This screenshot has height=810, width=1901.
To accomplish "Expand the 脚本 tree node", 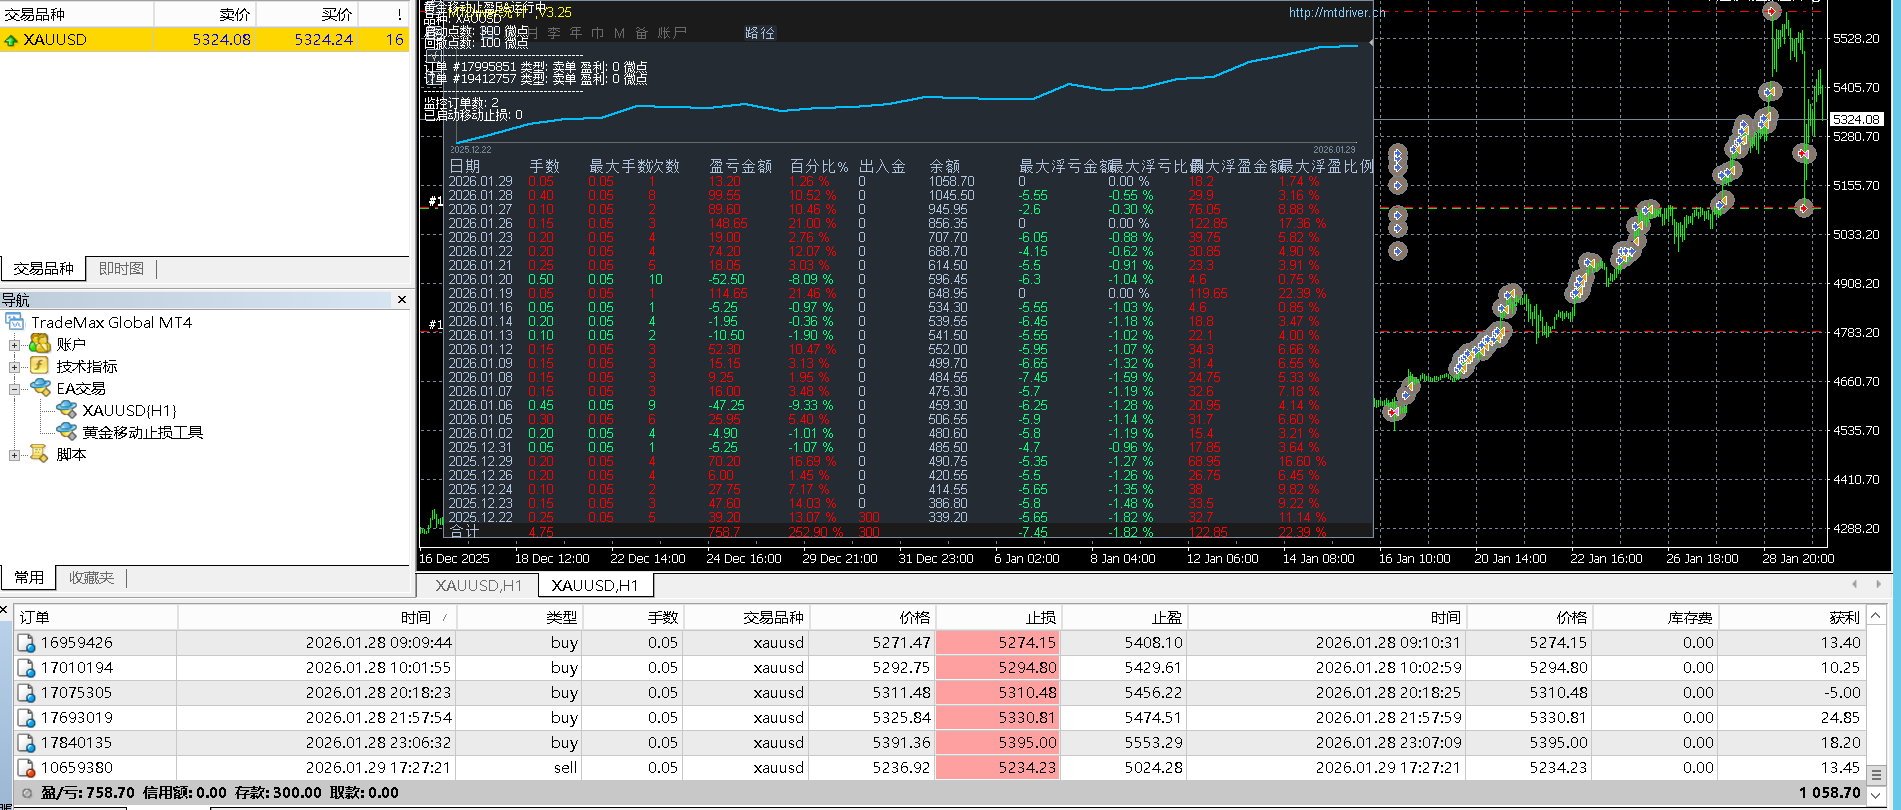I will tap(14, 455).
